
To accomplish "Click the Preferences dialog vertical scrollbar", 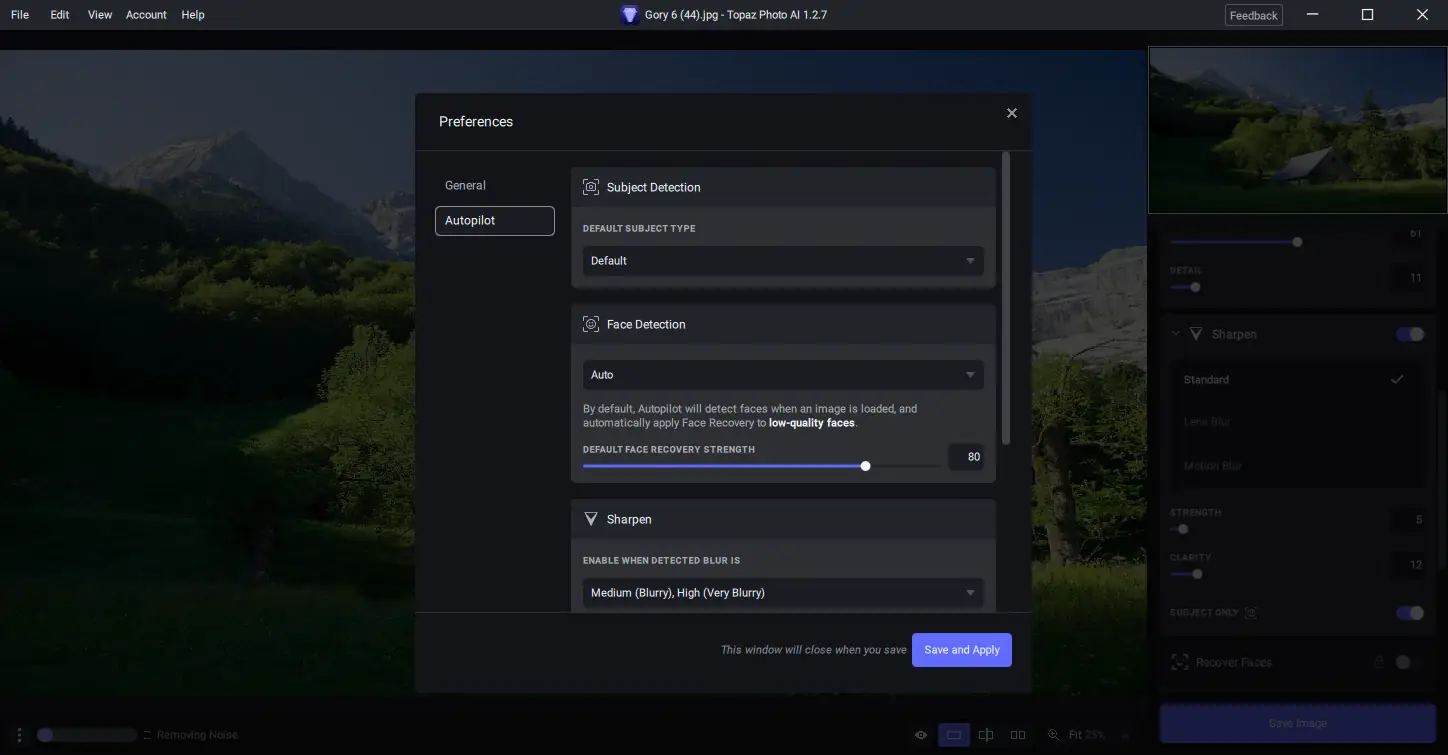I will [1006, 298].
